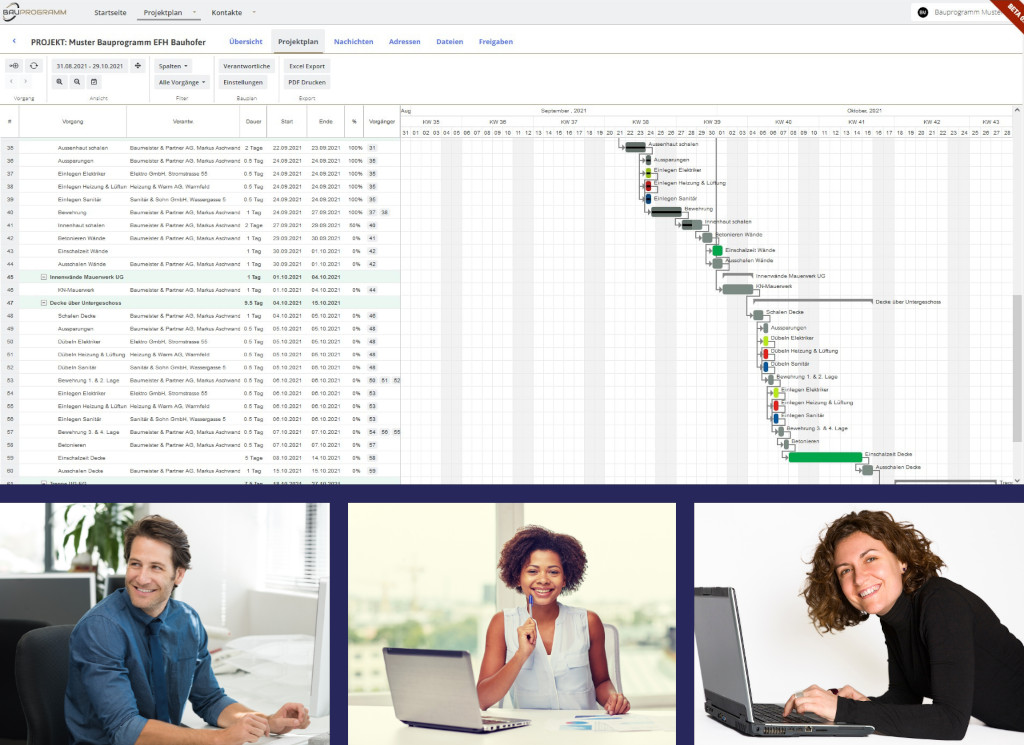The image size is (1024, 745).
Task: Click the refresh icon in the toolbar
Action: 34,66
